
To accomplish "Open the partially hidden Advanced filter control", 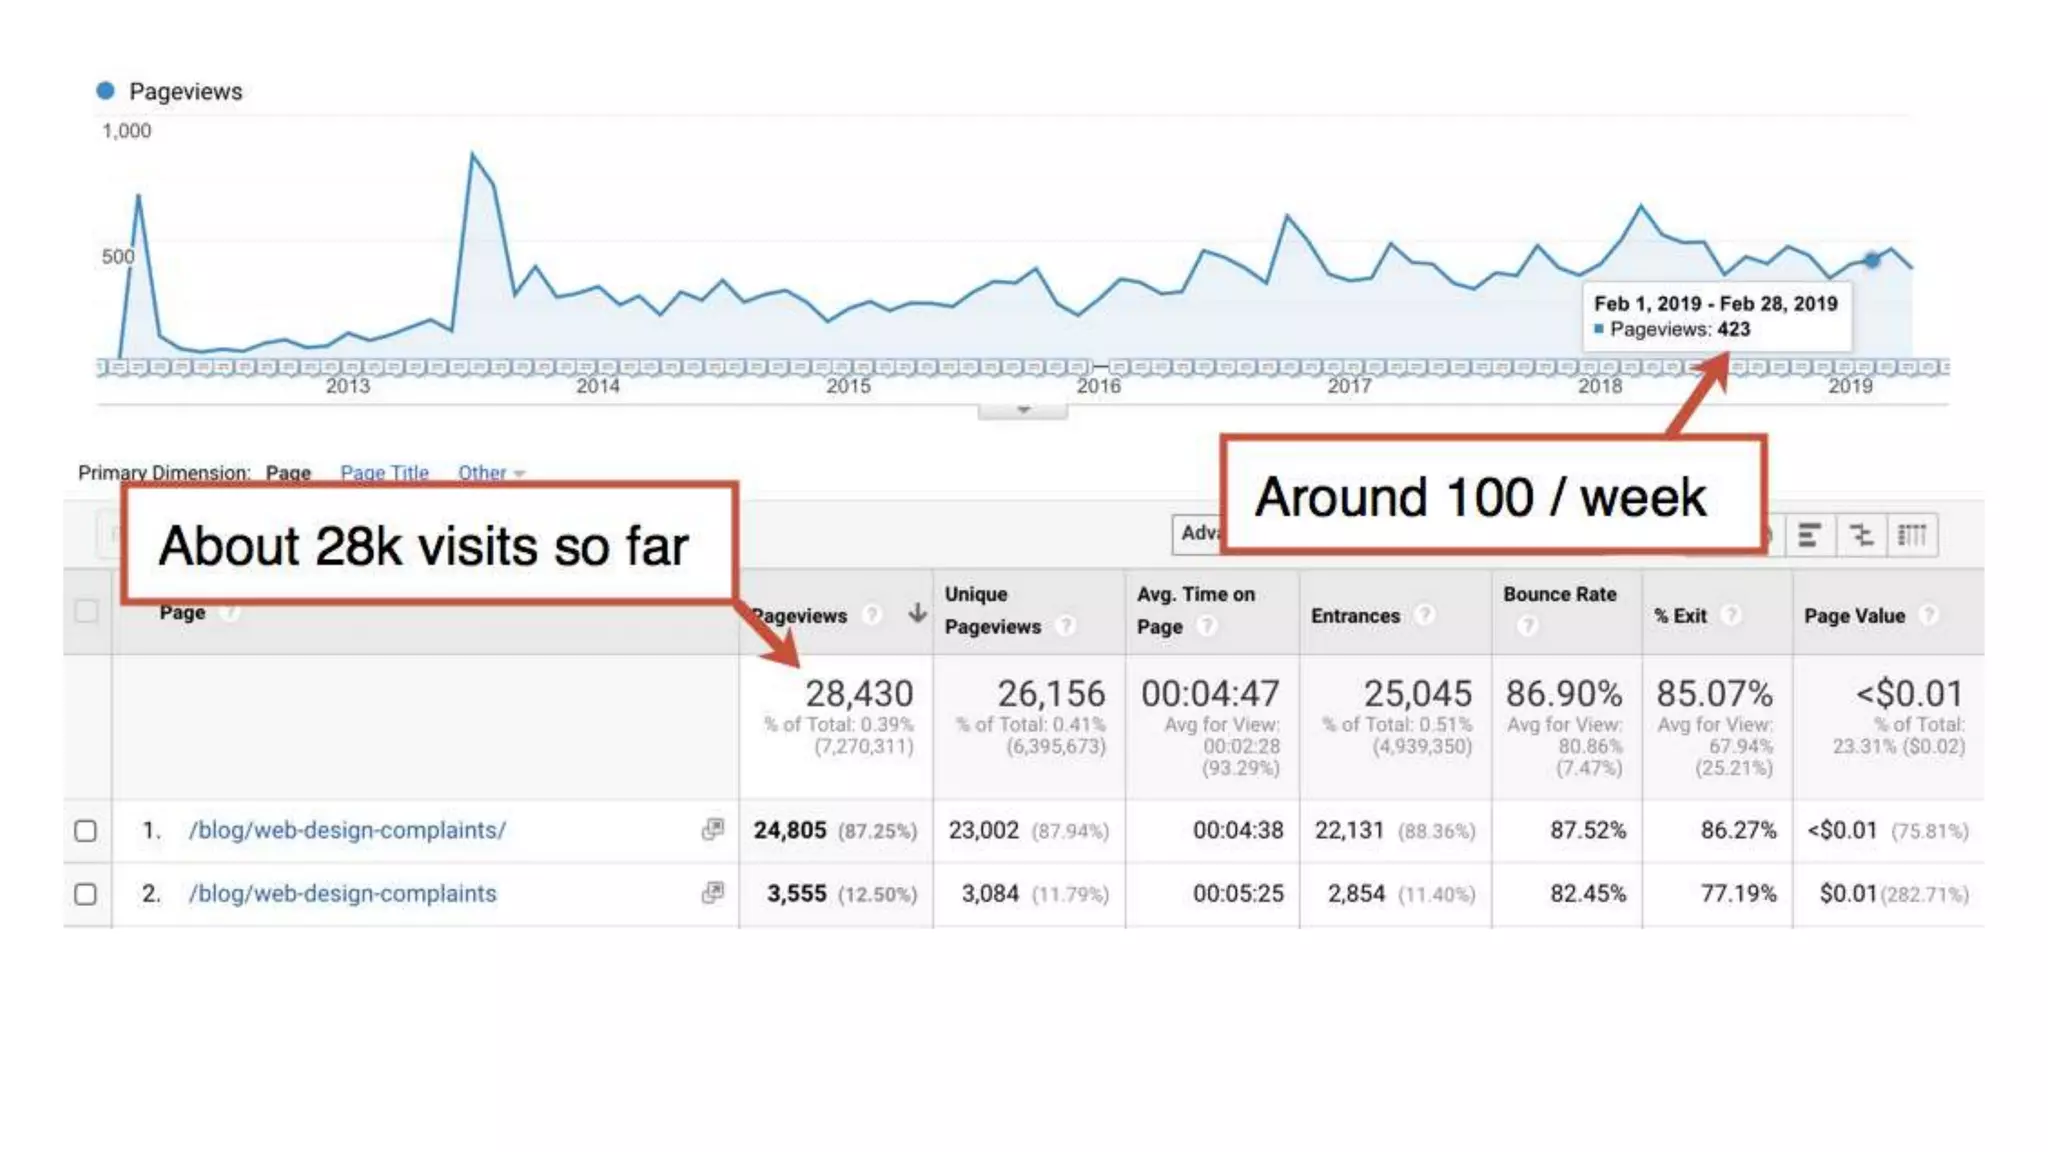I will [1198, 534].
